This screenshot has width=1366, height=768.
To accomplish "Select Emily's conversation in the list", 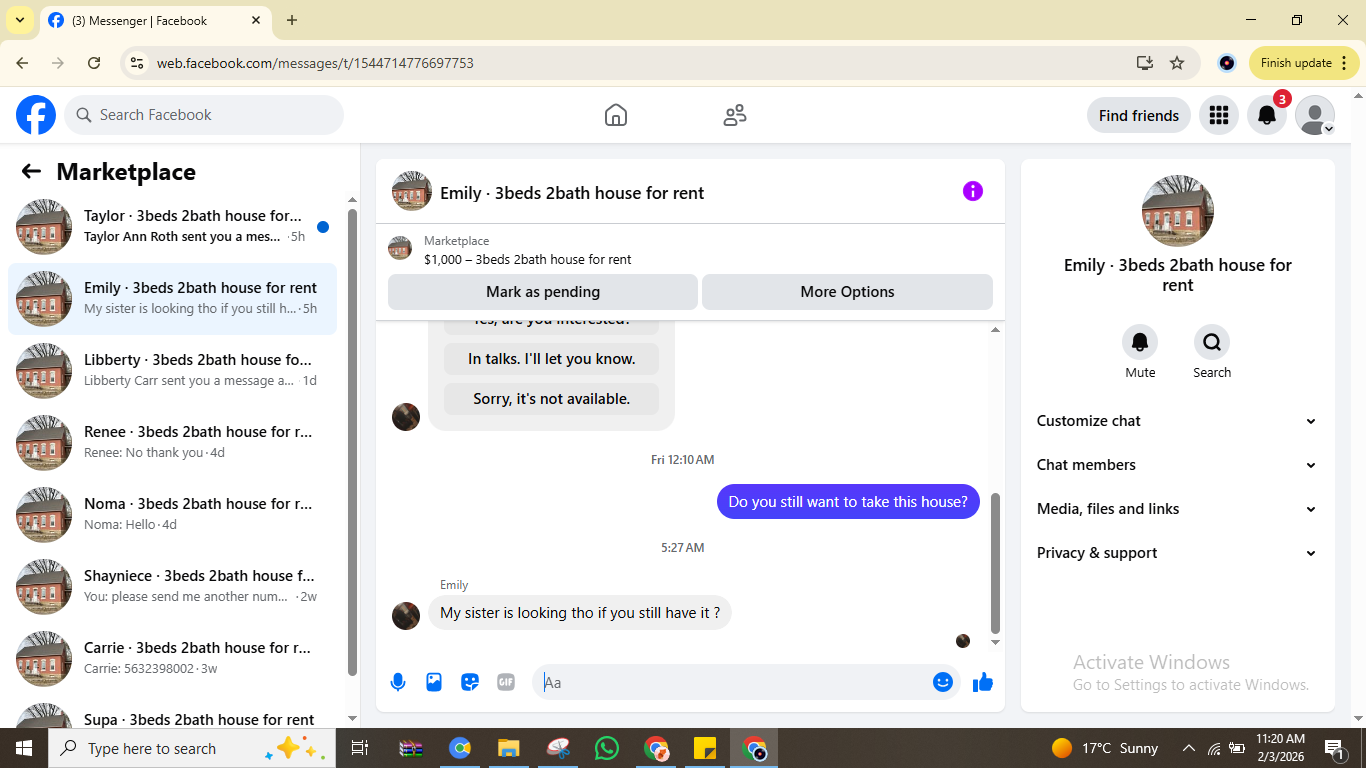I will click(x=172, y=299).
